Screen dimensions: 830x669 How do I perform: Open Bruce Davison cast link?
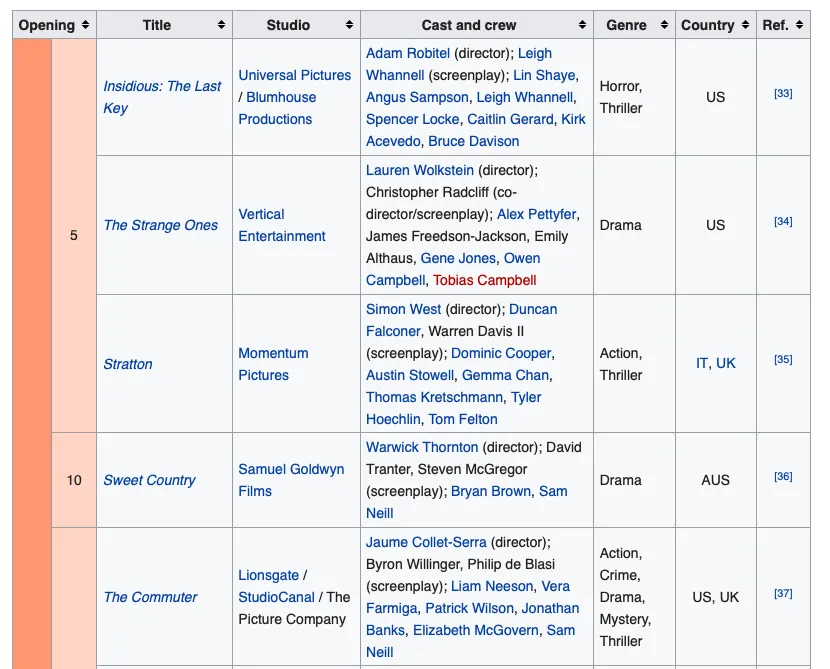474,141
